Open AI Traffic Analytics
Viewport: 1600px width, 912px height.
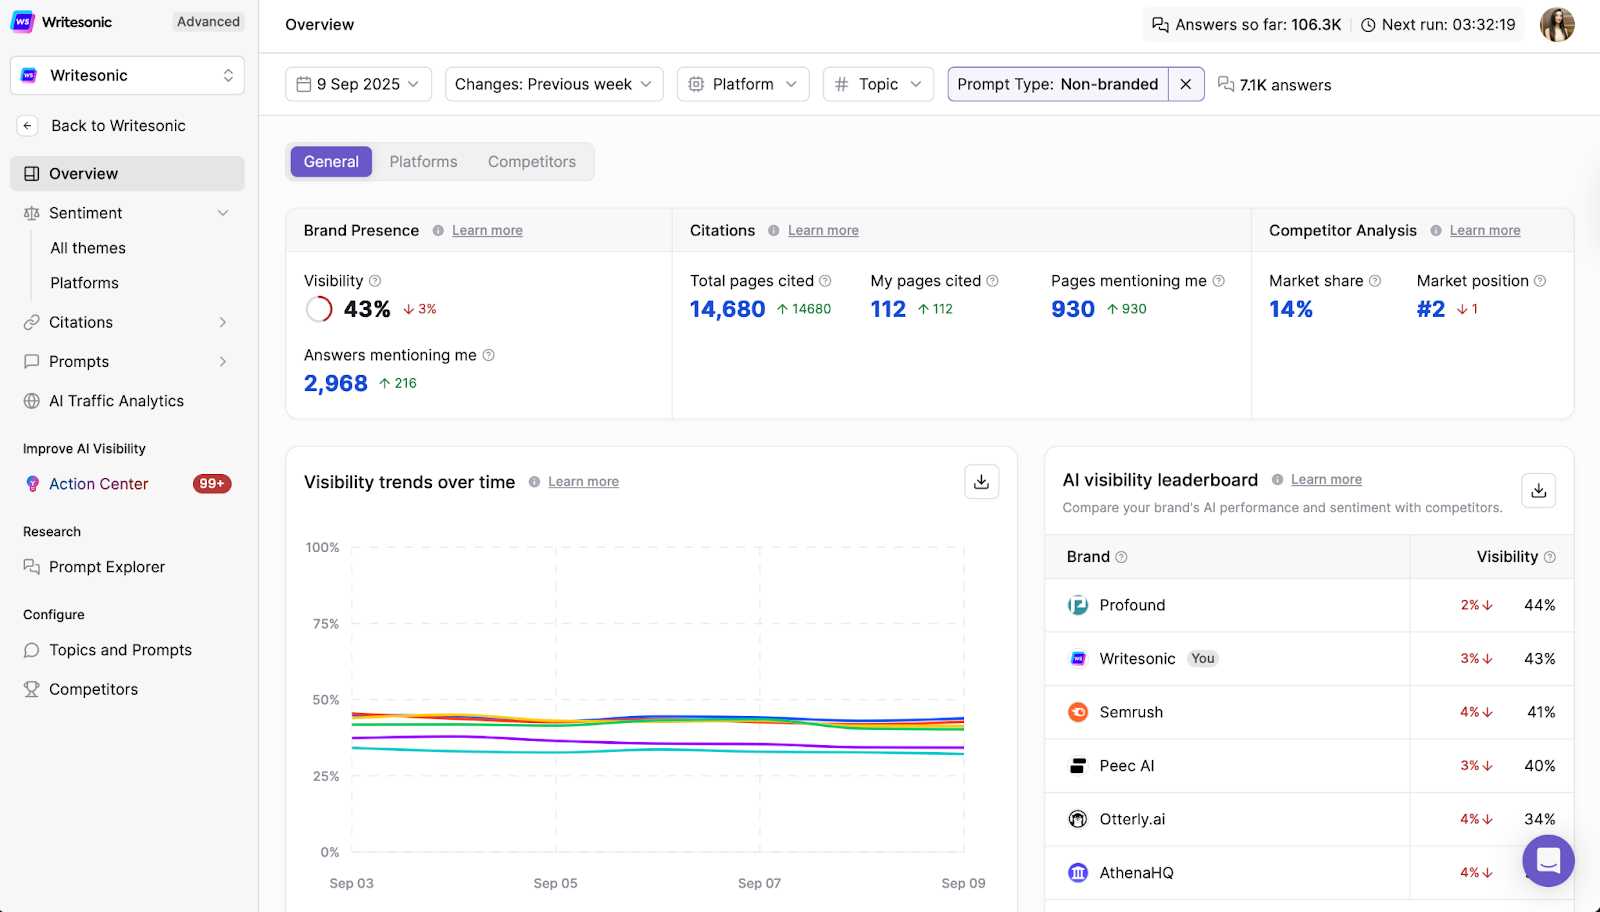116,401
